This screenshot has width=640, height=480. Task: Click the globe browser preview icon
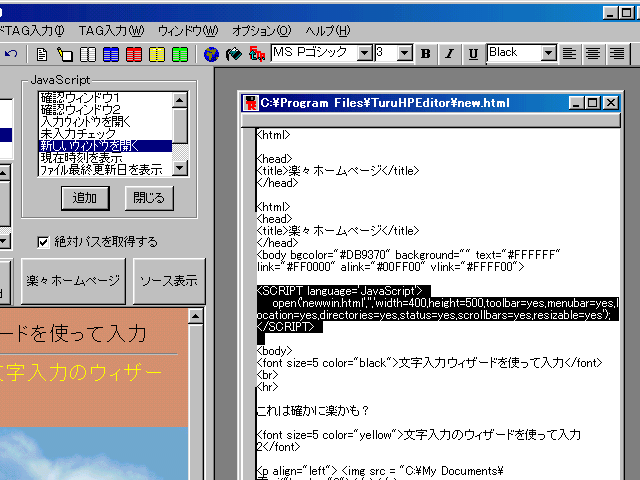(211, 54)
